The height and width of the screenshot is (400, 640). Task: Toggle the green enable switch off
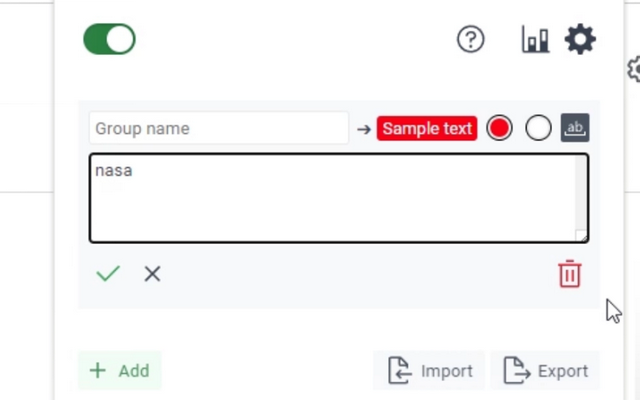point(109,39)
